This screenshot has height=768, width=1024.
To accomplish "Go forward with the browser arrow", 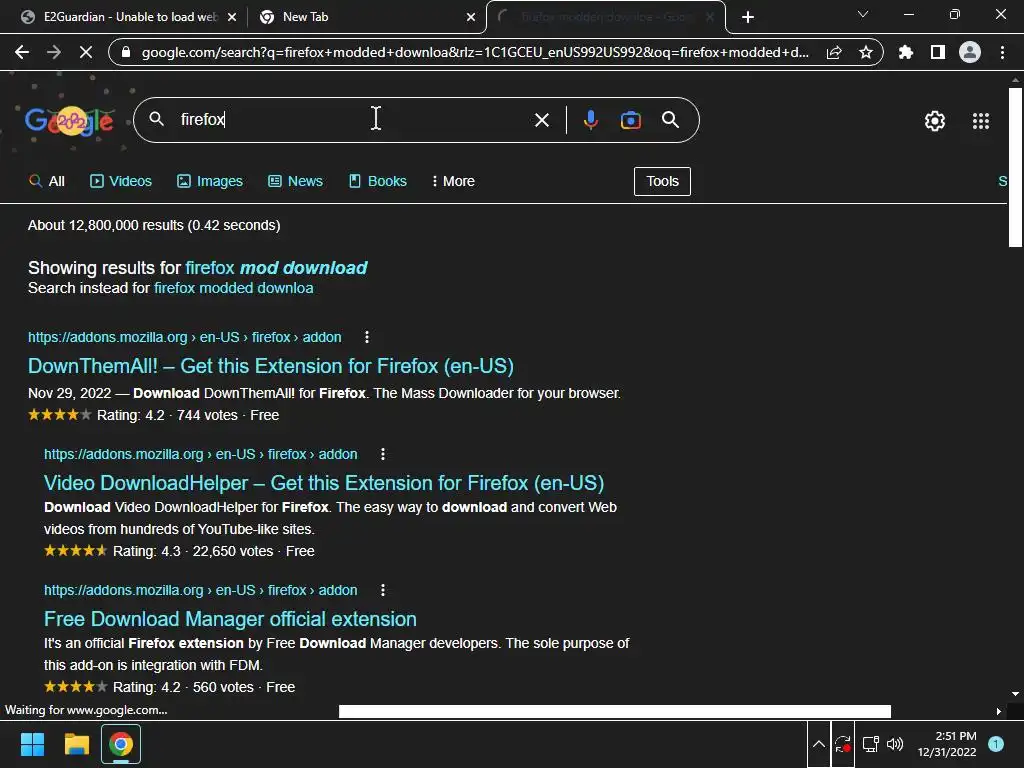I will (x=54, y=52).
